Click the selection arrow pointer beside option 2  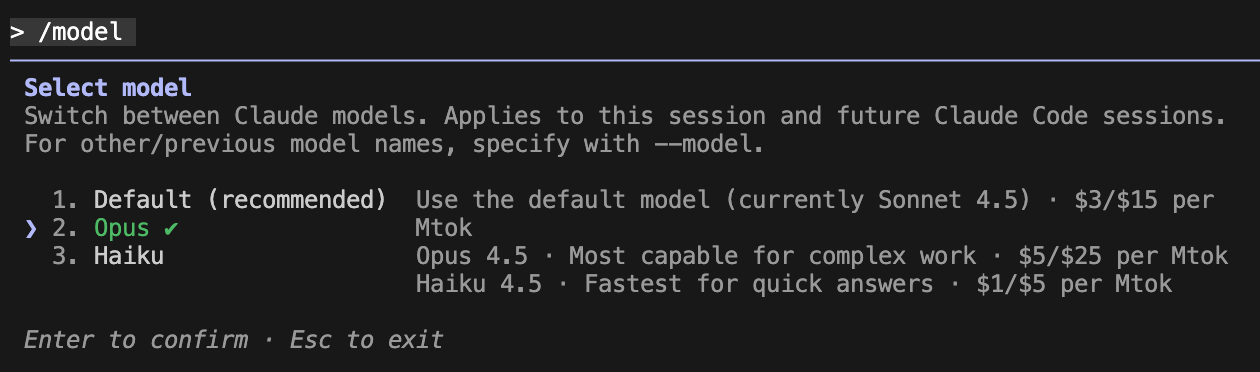[31, 229]
